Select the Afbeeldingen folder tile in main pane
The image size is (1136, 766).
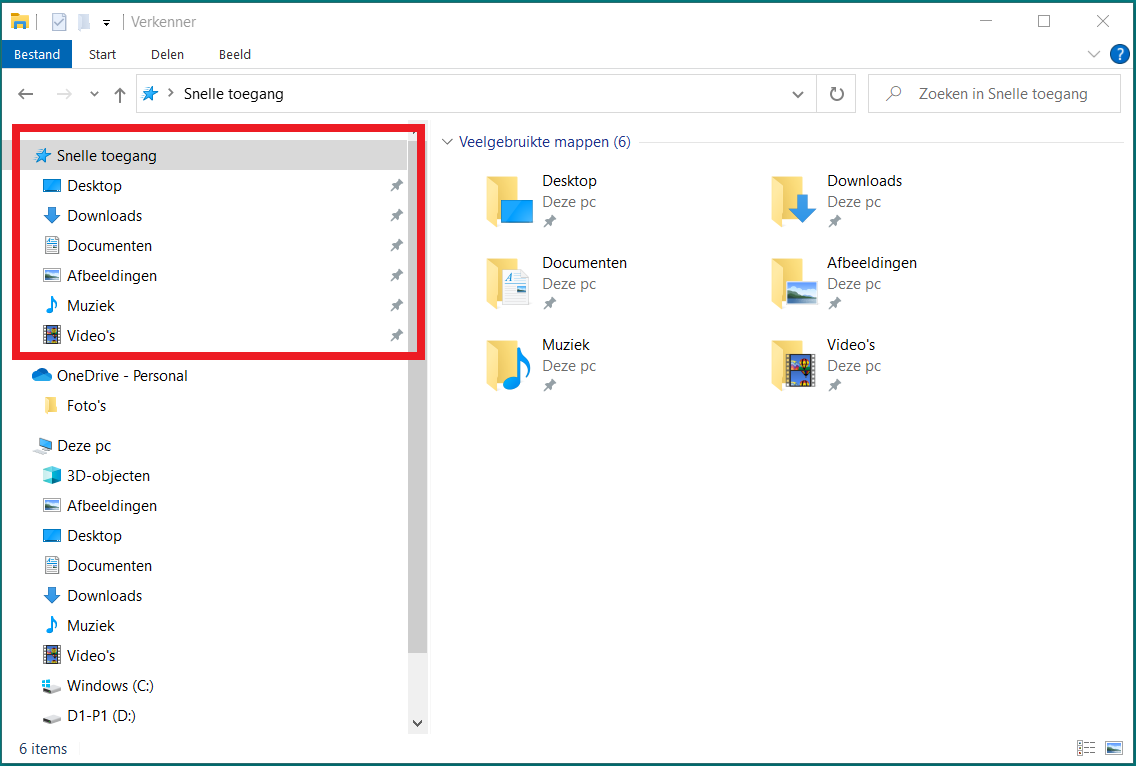845,283
